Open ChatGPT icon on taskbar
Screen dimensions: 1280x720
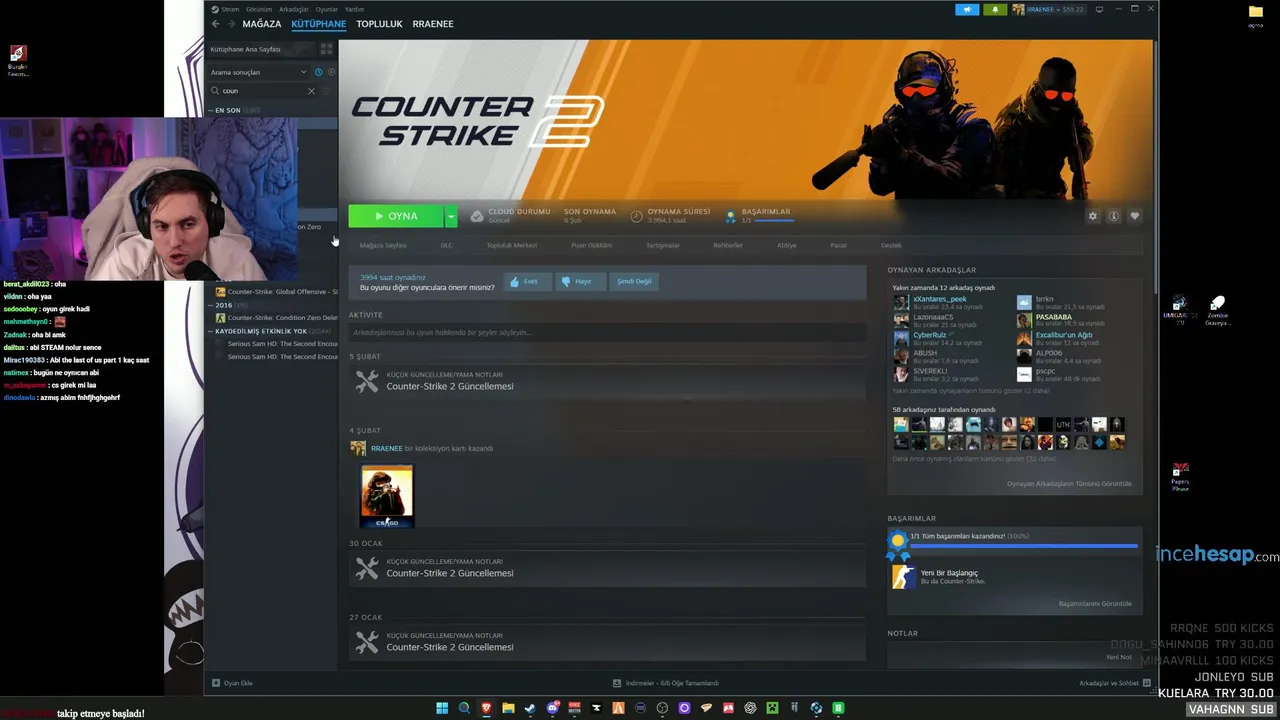[x=750, y=708]
